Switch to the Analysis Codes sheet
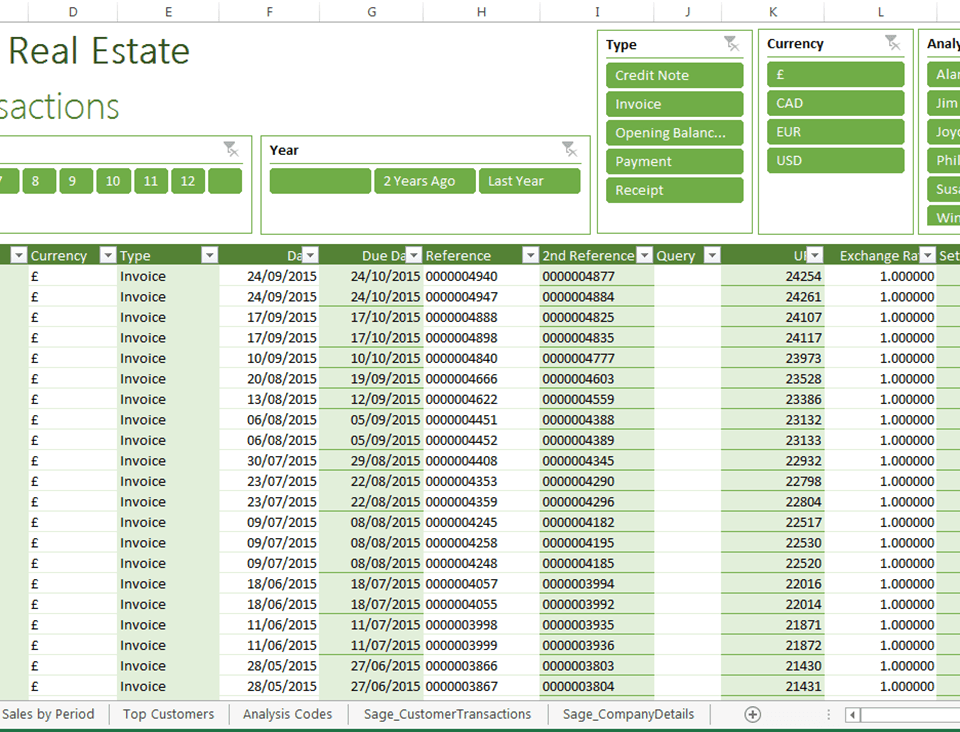 (x=287, y=714)
